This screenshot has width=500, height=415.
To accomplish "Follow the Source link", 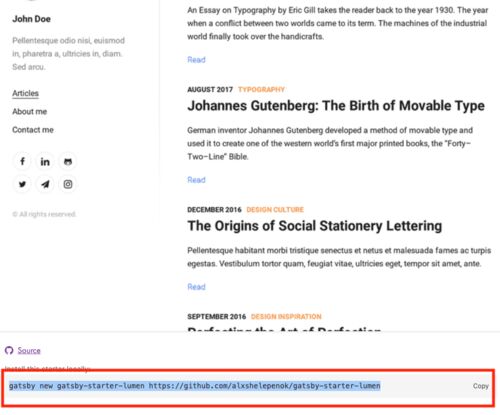I will [29, 350].
